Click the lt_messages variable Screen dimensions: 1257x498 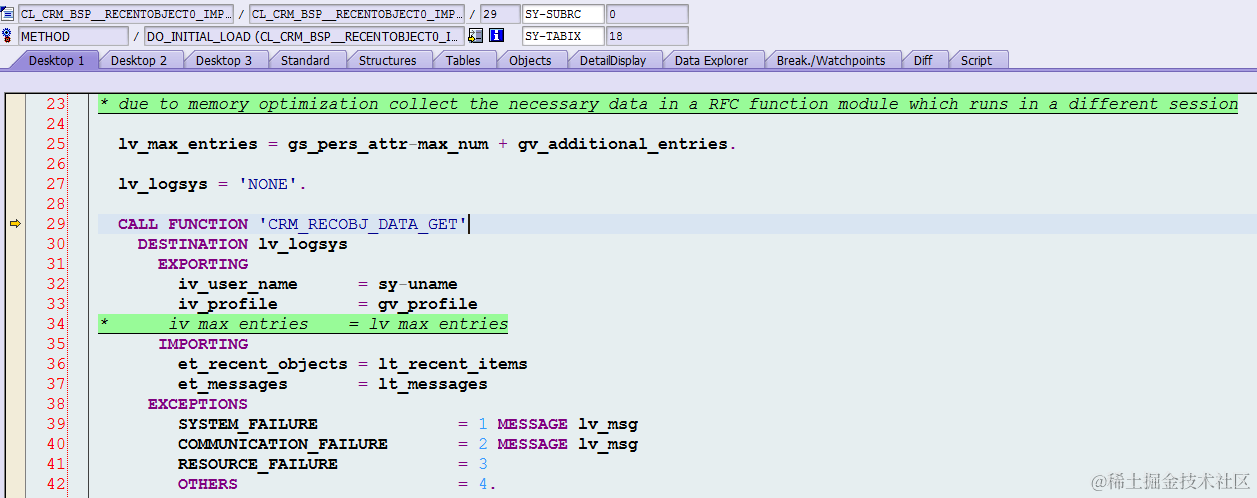coord(433,384)
